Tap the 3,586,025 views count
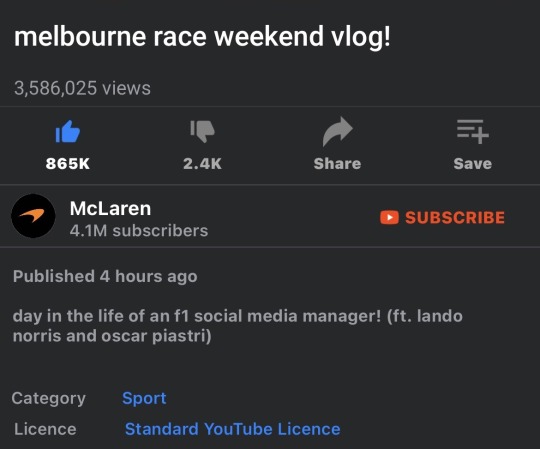The height and width of the screenshot is (449, 540). (82, 88)
